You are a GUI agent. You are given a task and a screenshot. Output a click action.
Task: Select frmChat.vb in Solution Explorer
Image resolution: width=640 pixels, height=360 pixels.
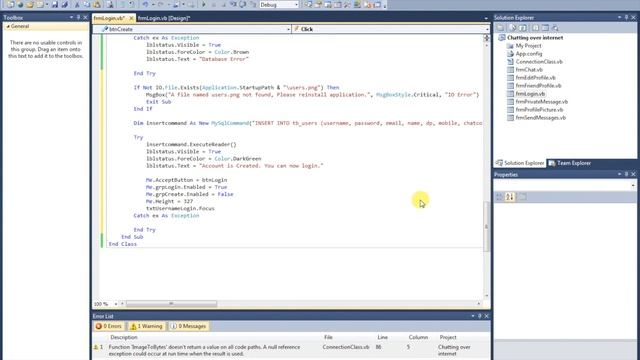529,69
